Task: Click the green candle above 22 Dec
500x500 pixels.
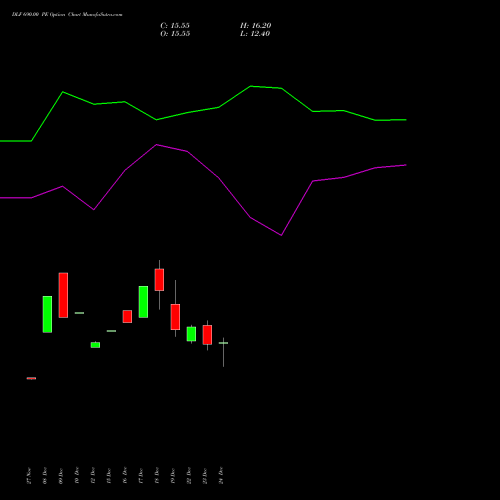Action: point(191,334)
